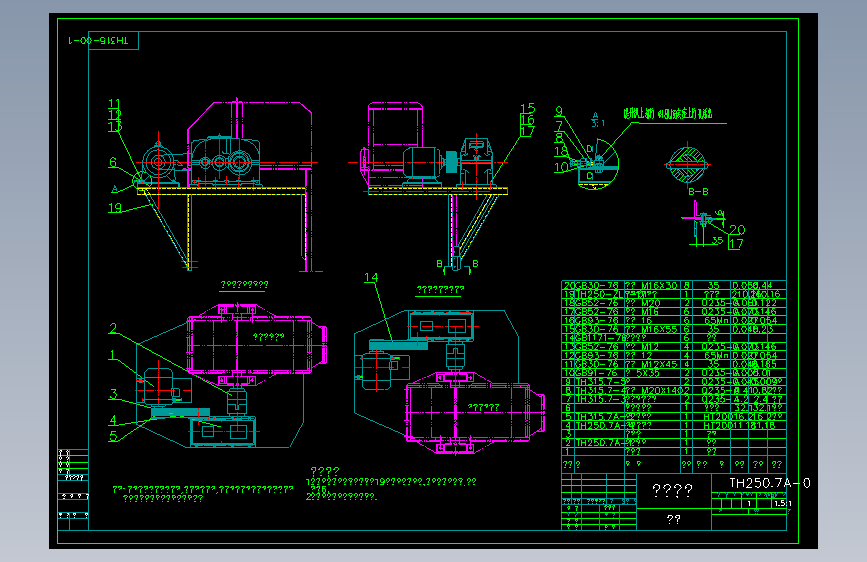Click the TH250.7A-0 drawing number in title block
The height and width of the screenshot is (562, 867).
click(770, 483)
